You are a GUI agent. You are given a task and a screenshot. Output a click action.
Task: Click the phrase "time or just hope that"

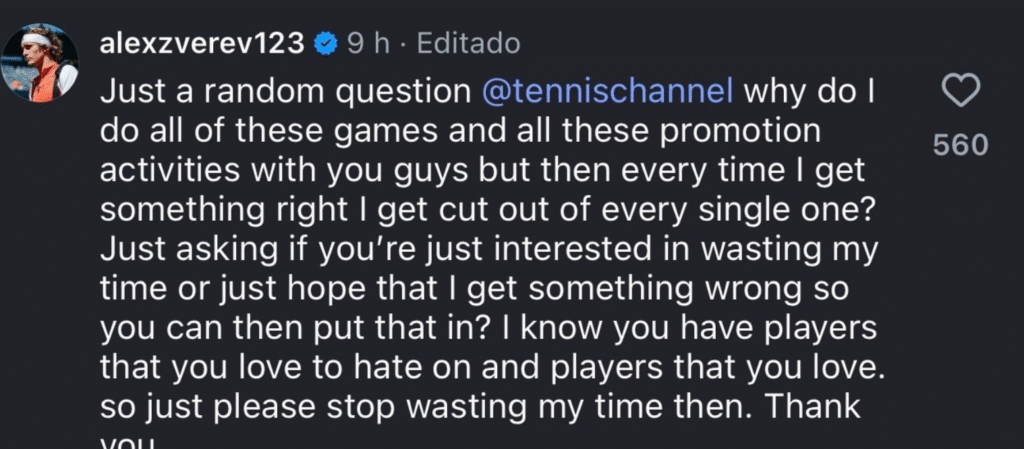coord(250,290)
